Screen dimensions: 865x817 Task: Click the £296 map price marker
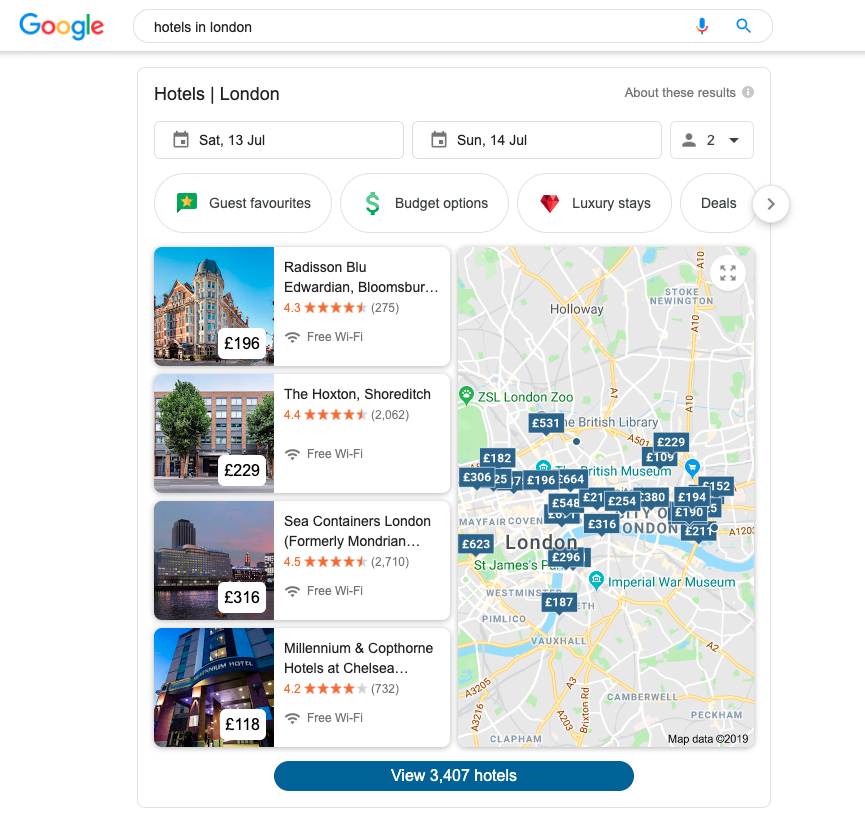point(566,557)
